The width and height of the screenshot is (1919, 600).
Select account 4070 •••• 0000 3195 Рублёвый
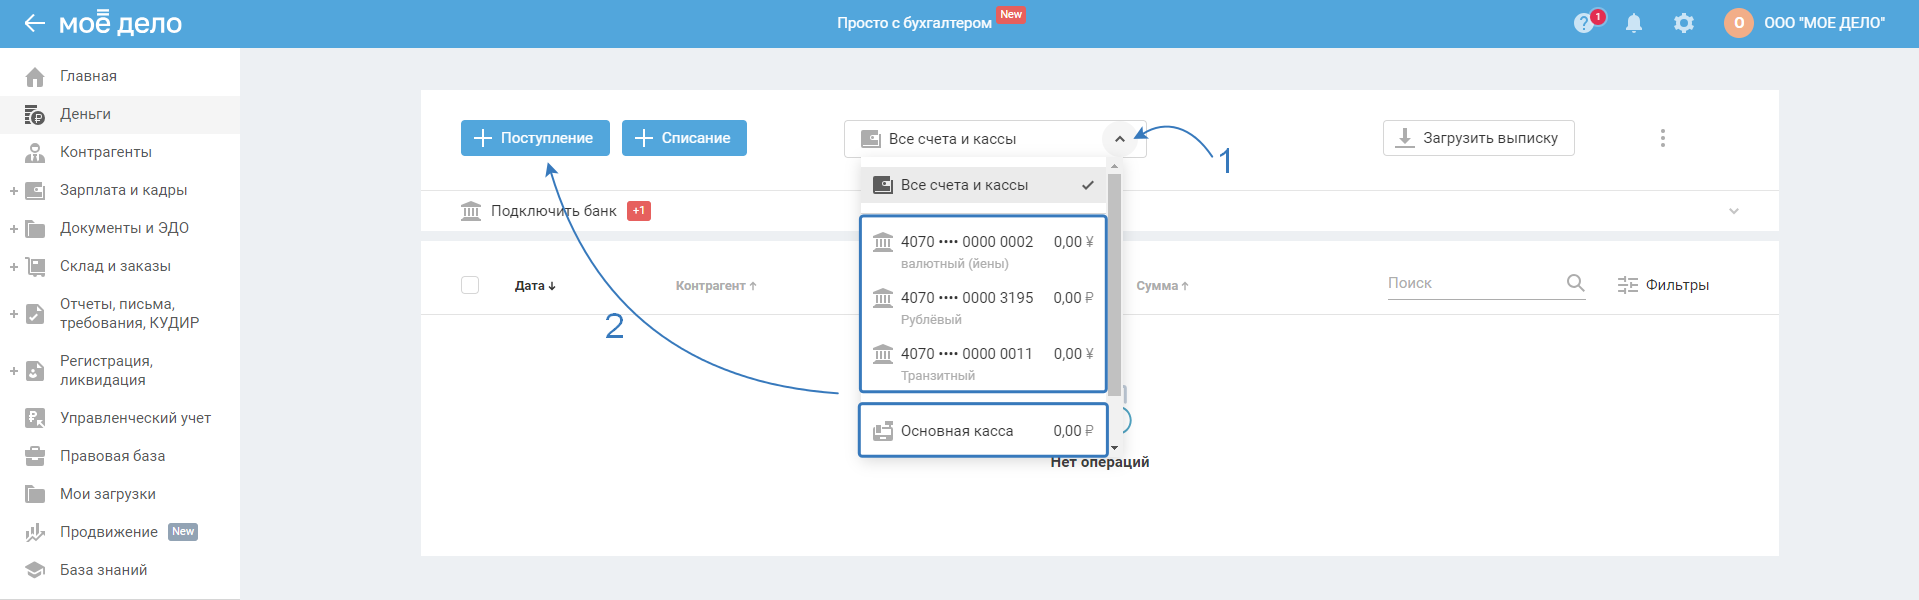pyautogui.click(x=984, y=308)
